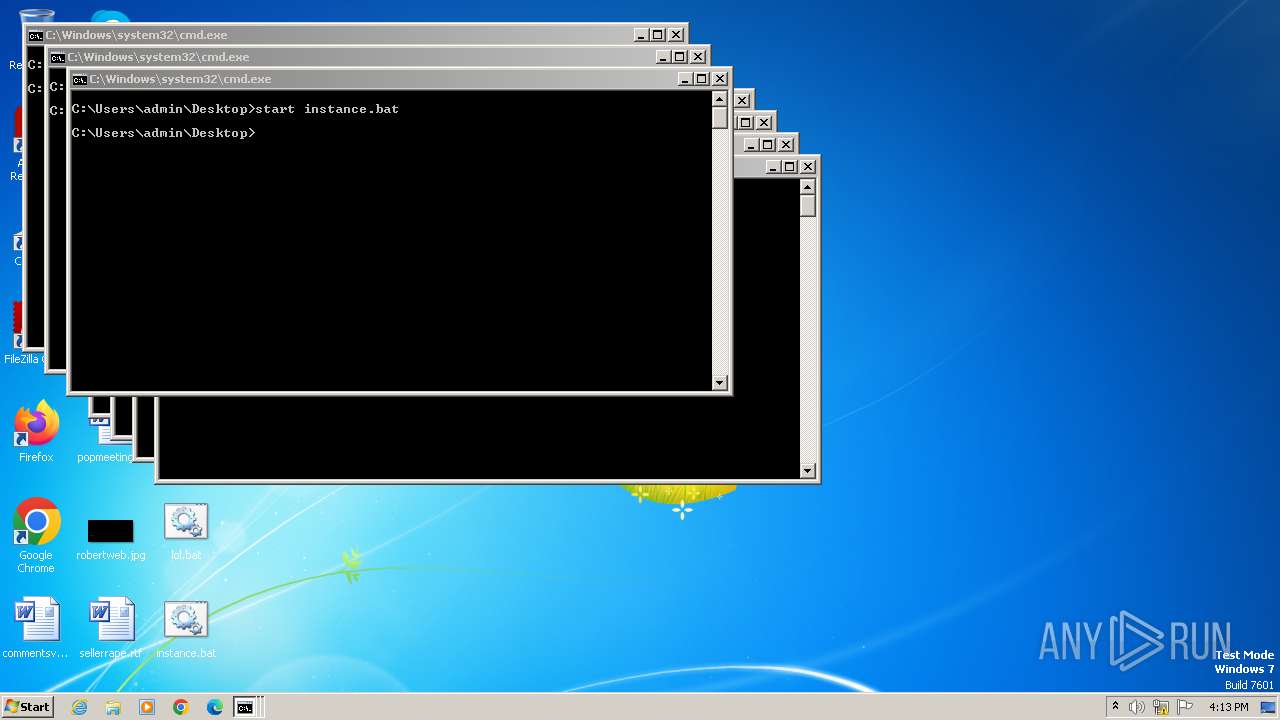Minimize the front cmd.exe window
The image size is (1280, 720).
(686, 79)
